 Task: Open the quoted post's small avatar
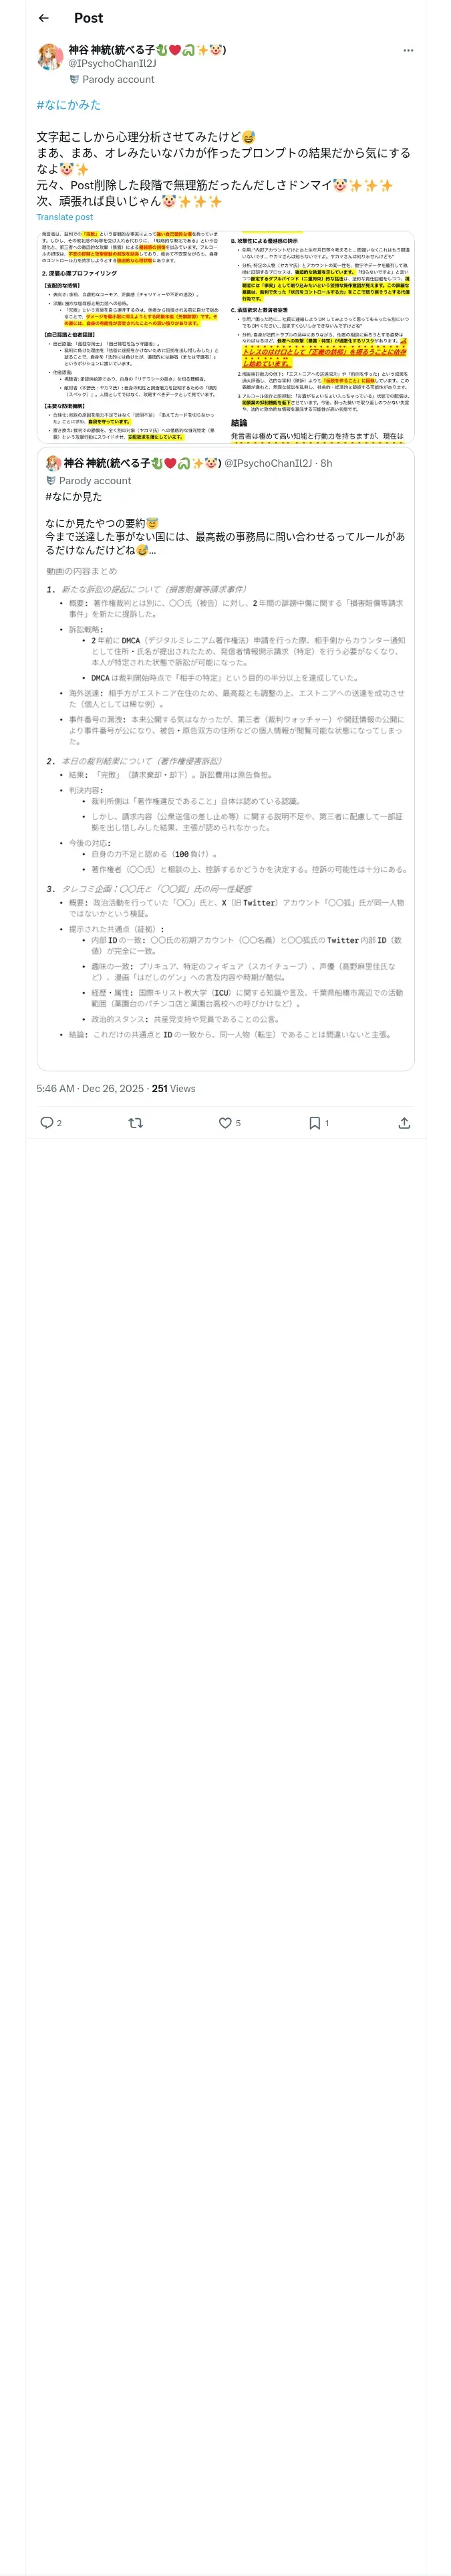[53, 463]
